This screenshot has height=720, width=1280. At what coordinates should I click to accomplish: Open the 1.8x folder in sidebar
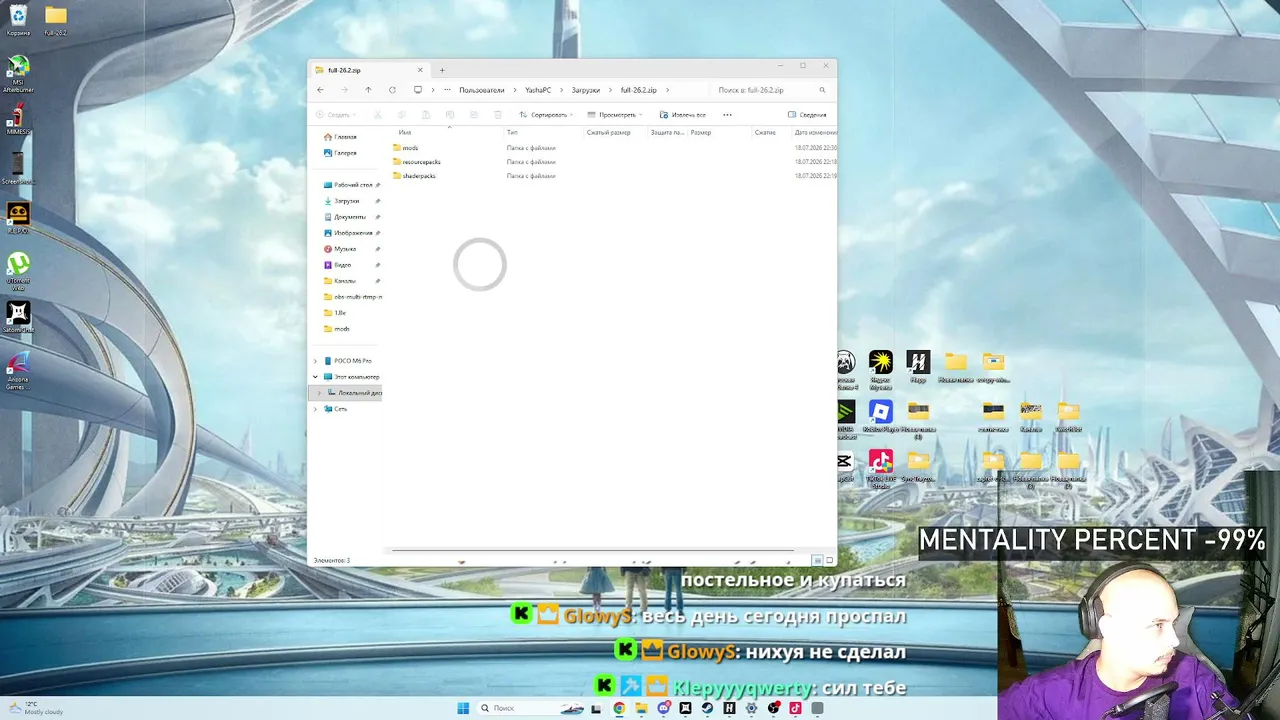[x=334, y=313]
